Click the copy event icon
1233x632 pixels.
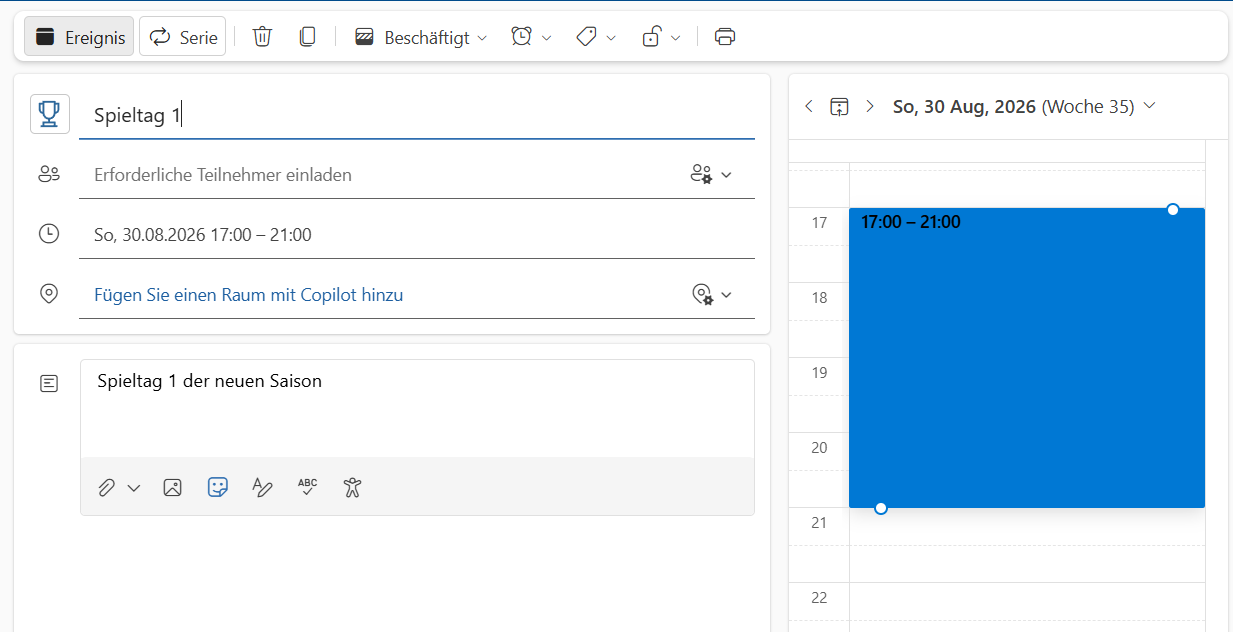[x=308, y=37]
